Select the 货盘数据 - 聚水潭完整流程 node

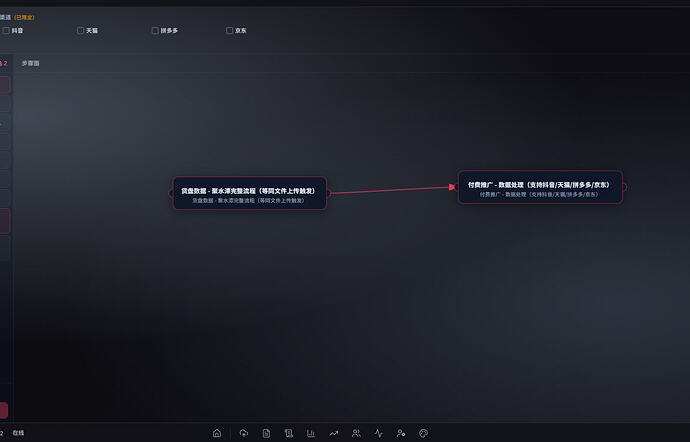250,193
